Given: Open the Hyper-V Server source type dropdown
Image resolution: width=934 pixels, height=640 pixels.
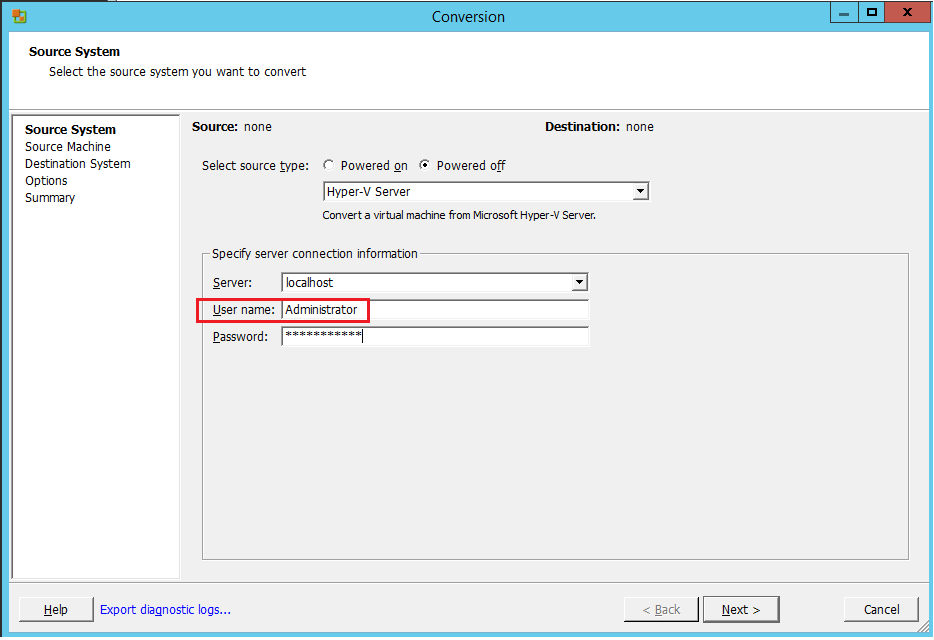Looking at the screenshot, I should pos(640,191).
